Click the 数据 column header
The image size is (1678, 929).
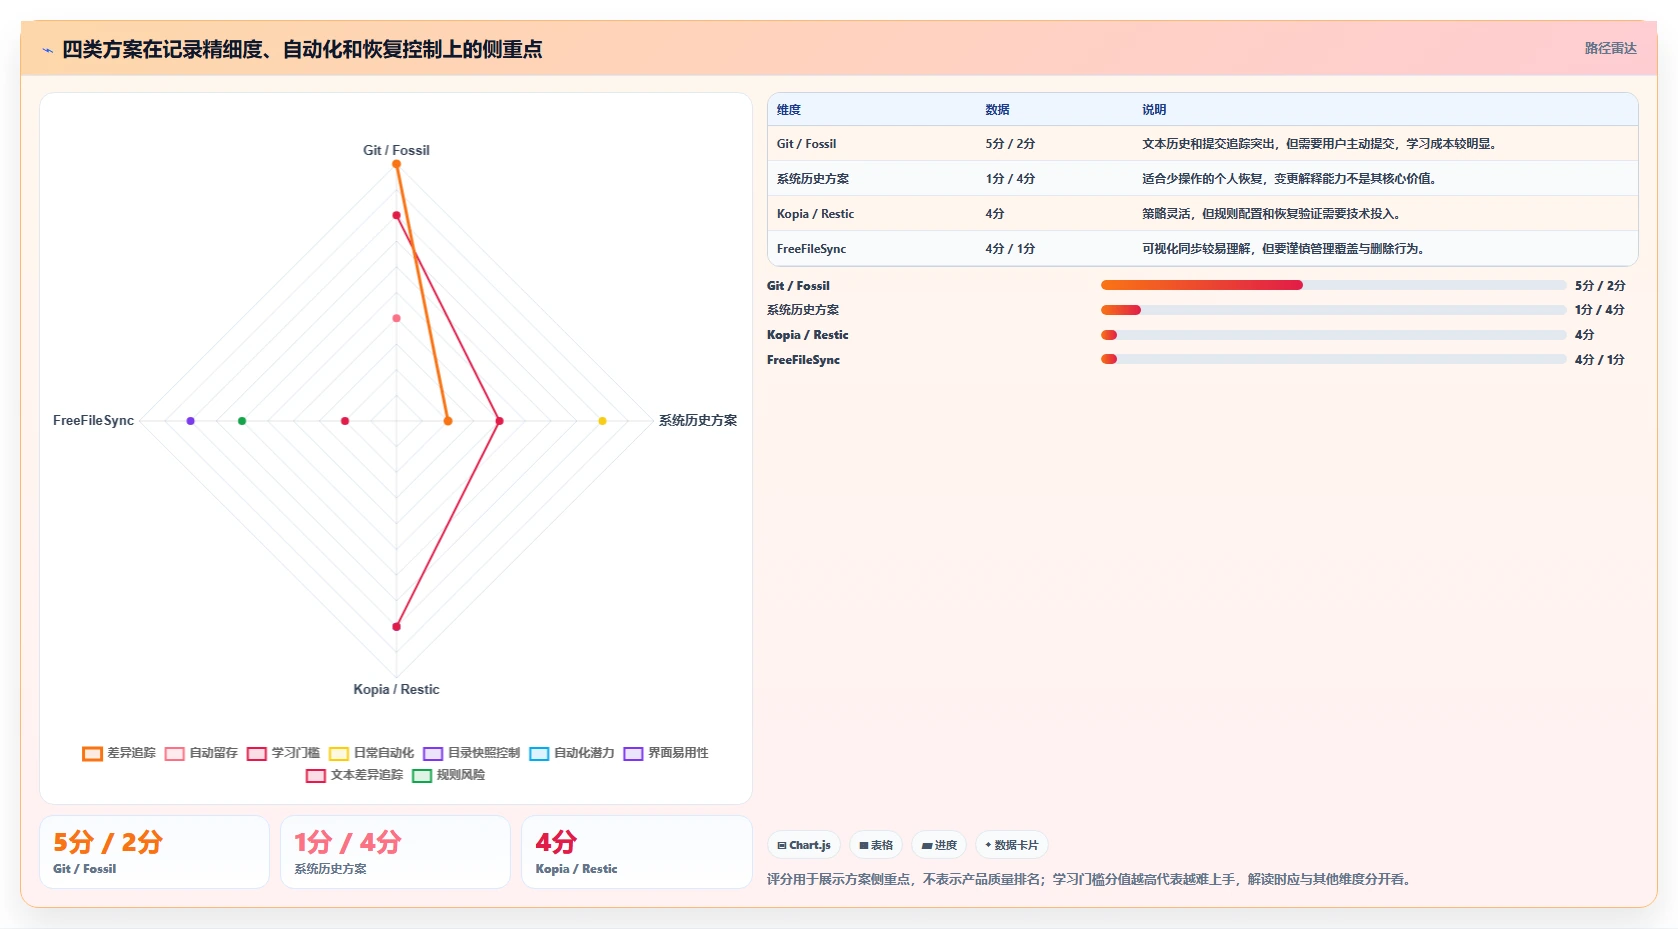tap(997, 110)
